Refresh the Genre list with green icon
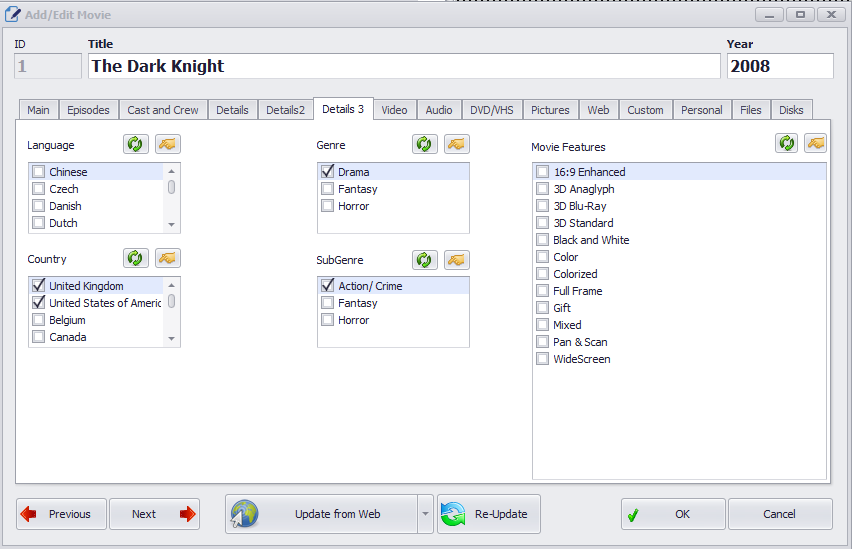The width and height of the screenshot is (852, 549). (x=424, y=144)
